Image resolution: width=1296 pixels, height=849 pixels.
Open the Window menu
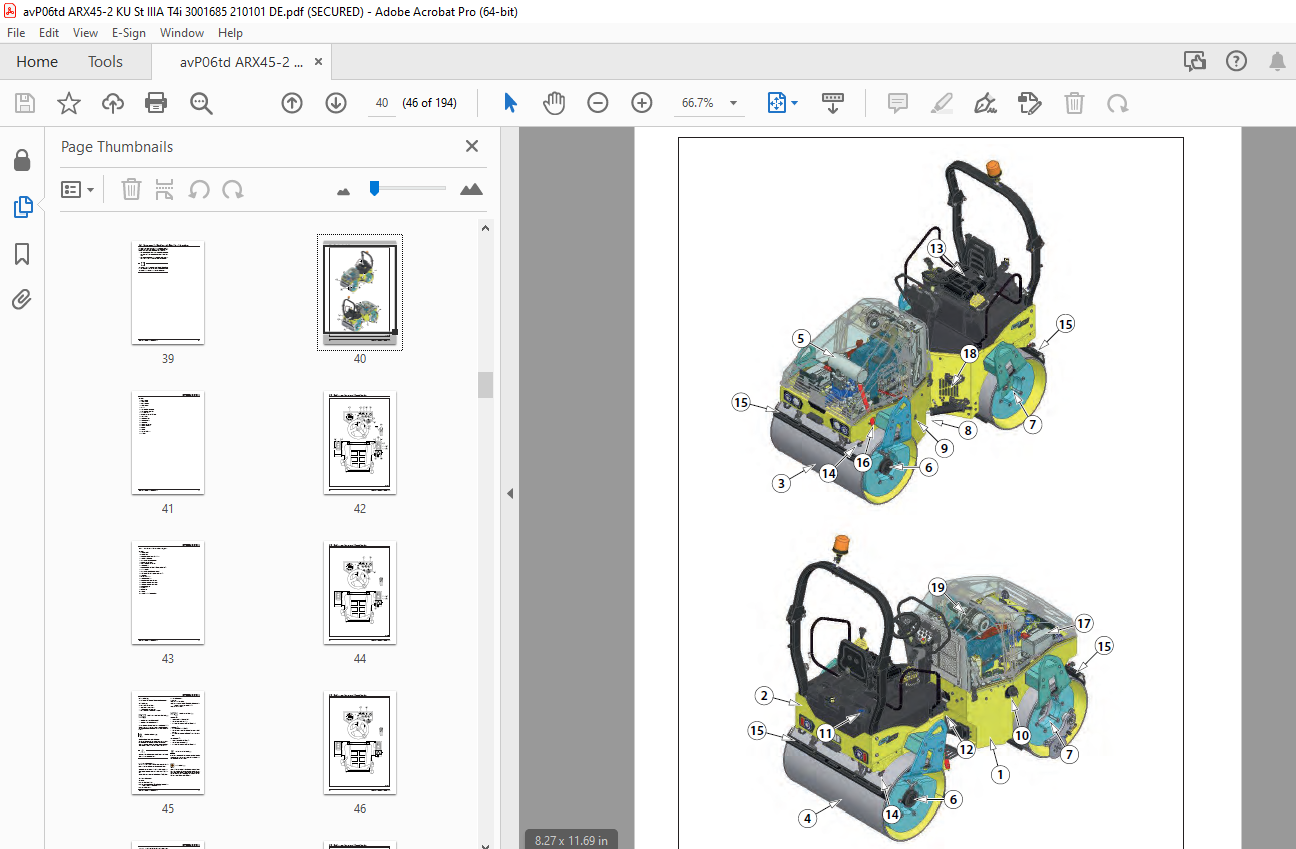coord(182,32)
